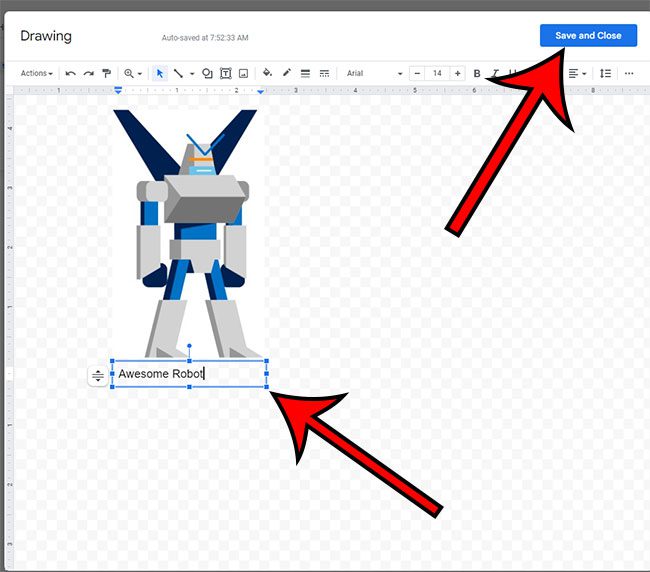Open the Border weight options
The width and height of the screenshot is (650, 572).
[x=305, y=73]
